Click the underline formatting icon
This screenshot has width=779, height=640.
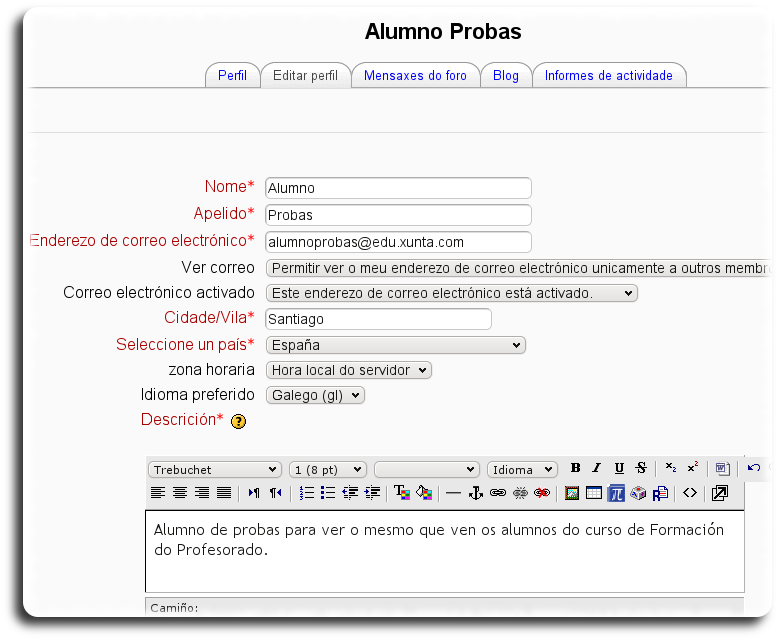click(x=619, y=468)
